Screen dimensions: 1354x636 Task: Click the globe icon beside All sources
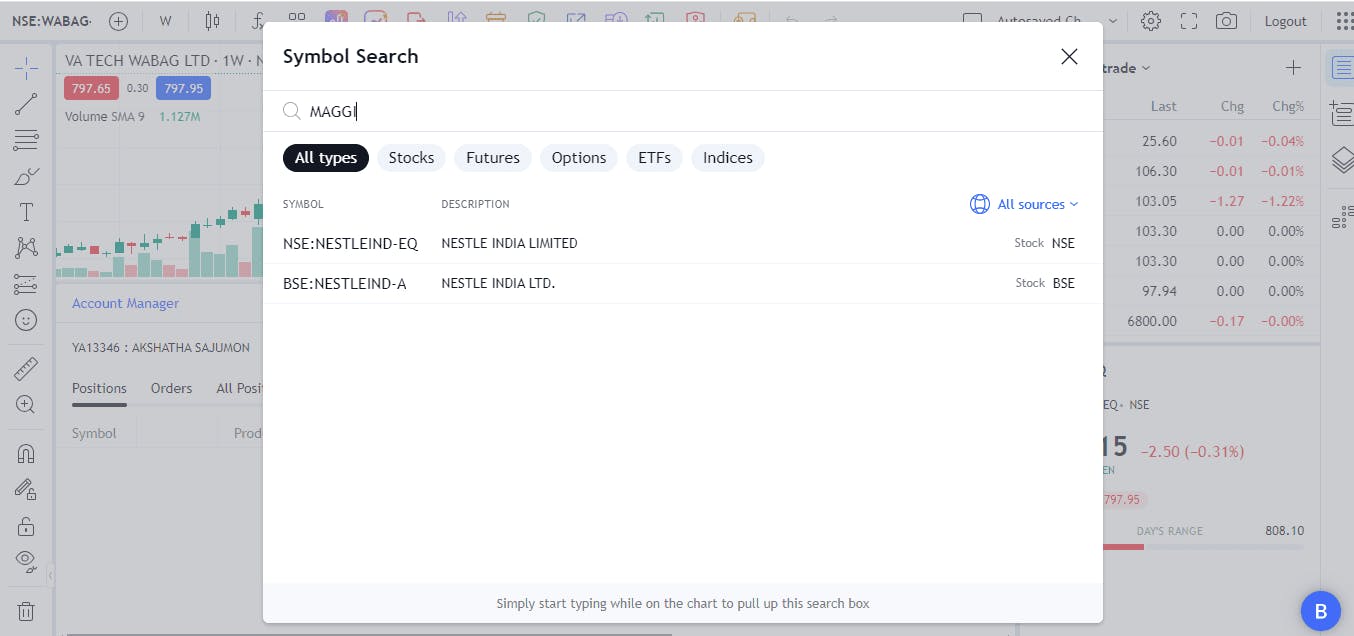980,204
